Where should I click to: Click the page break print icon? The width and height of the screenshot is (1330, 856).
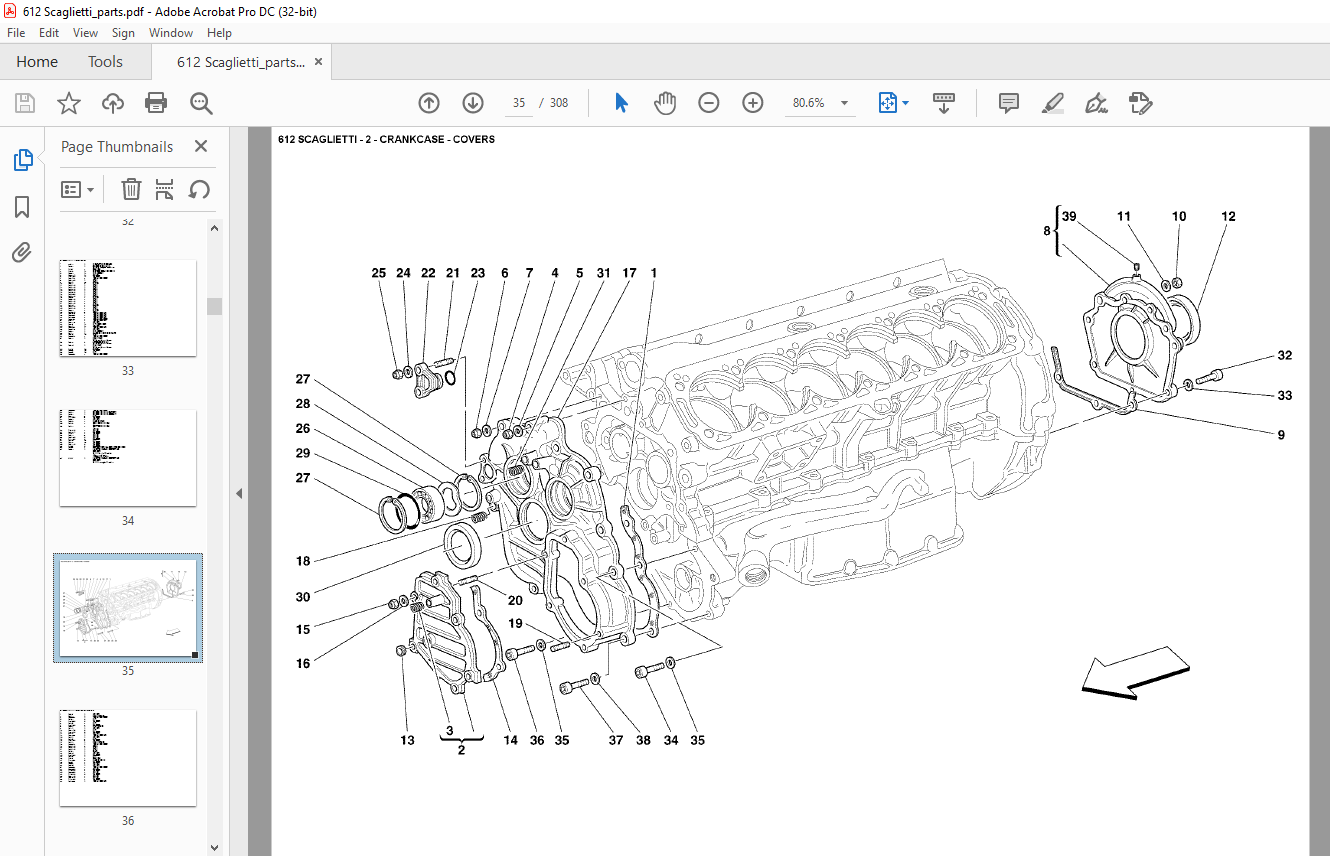[x=165, y=189]
